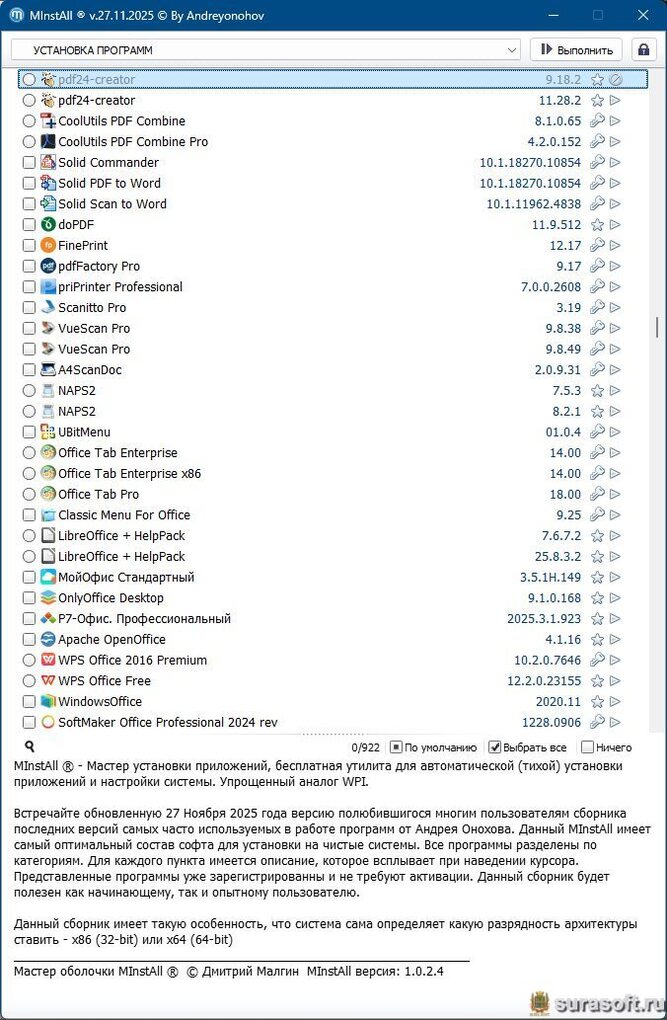The height and width of the screenshot is (1020, 667).
Task: Click play arrow for Apache OpenOffice
Action: (x=616, y=640)
